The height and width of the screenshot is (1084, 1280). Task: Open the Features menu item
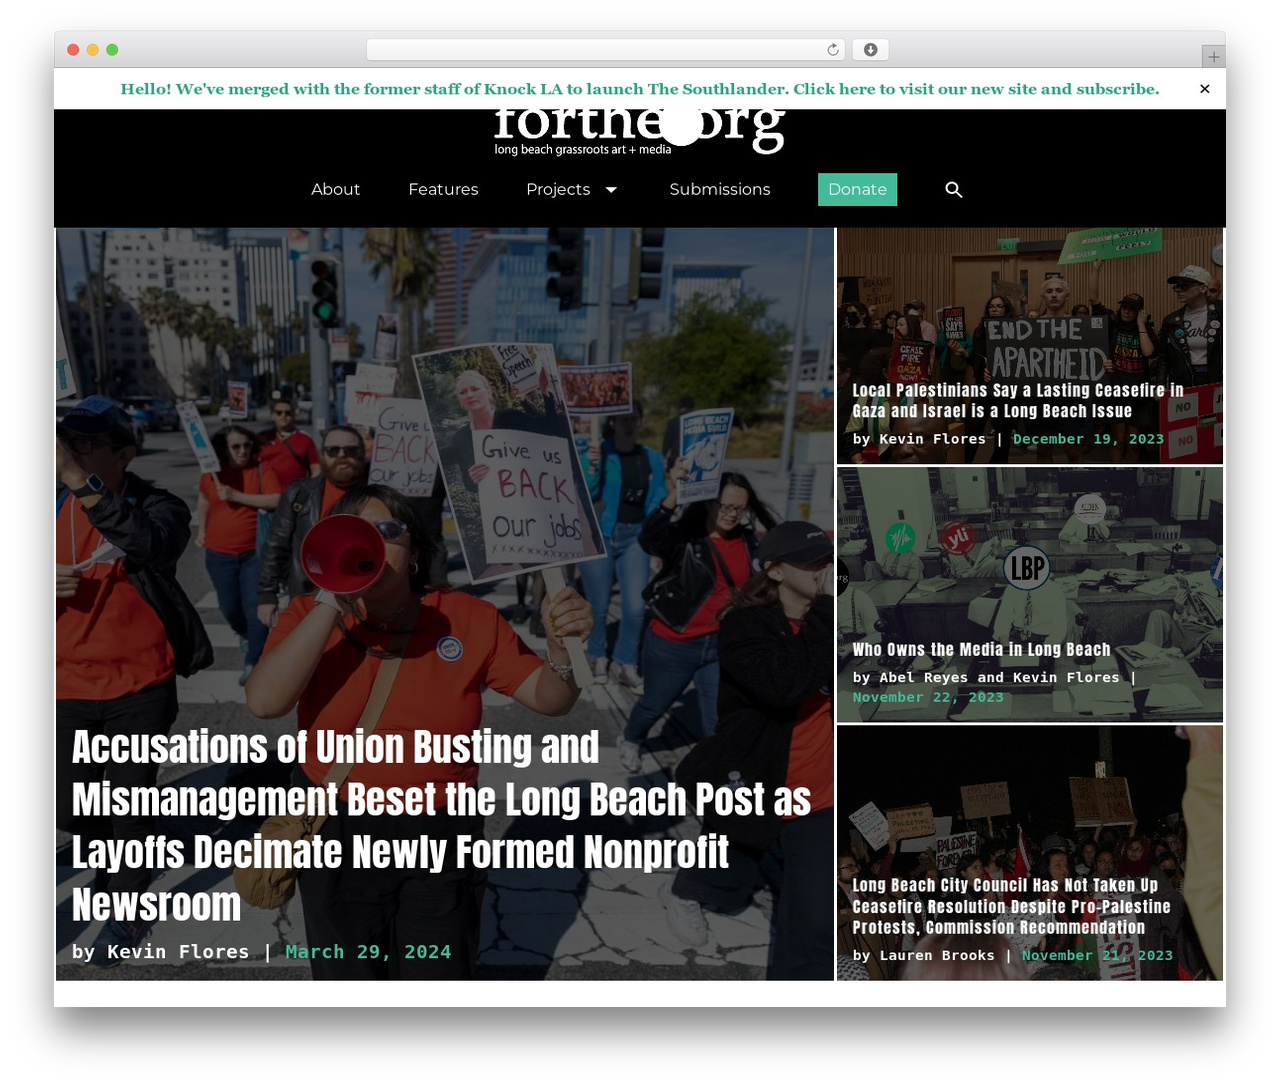443,189
